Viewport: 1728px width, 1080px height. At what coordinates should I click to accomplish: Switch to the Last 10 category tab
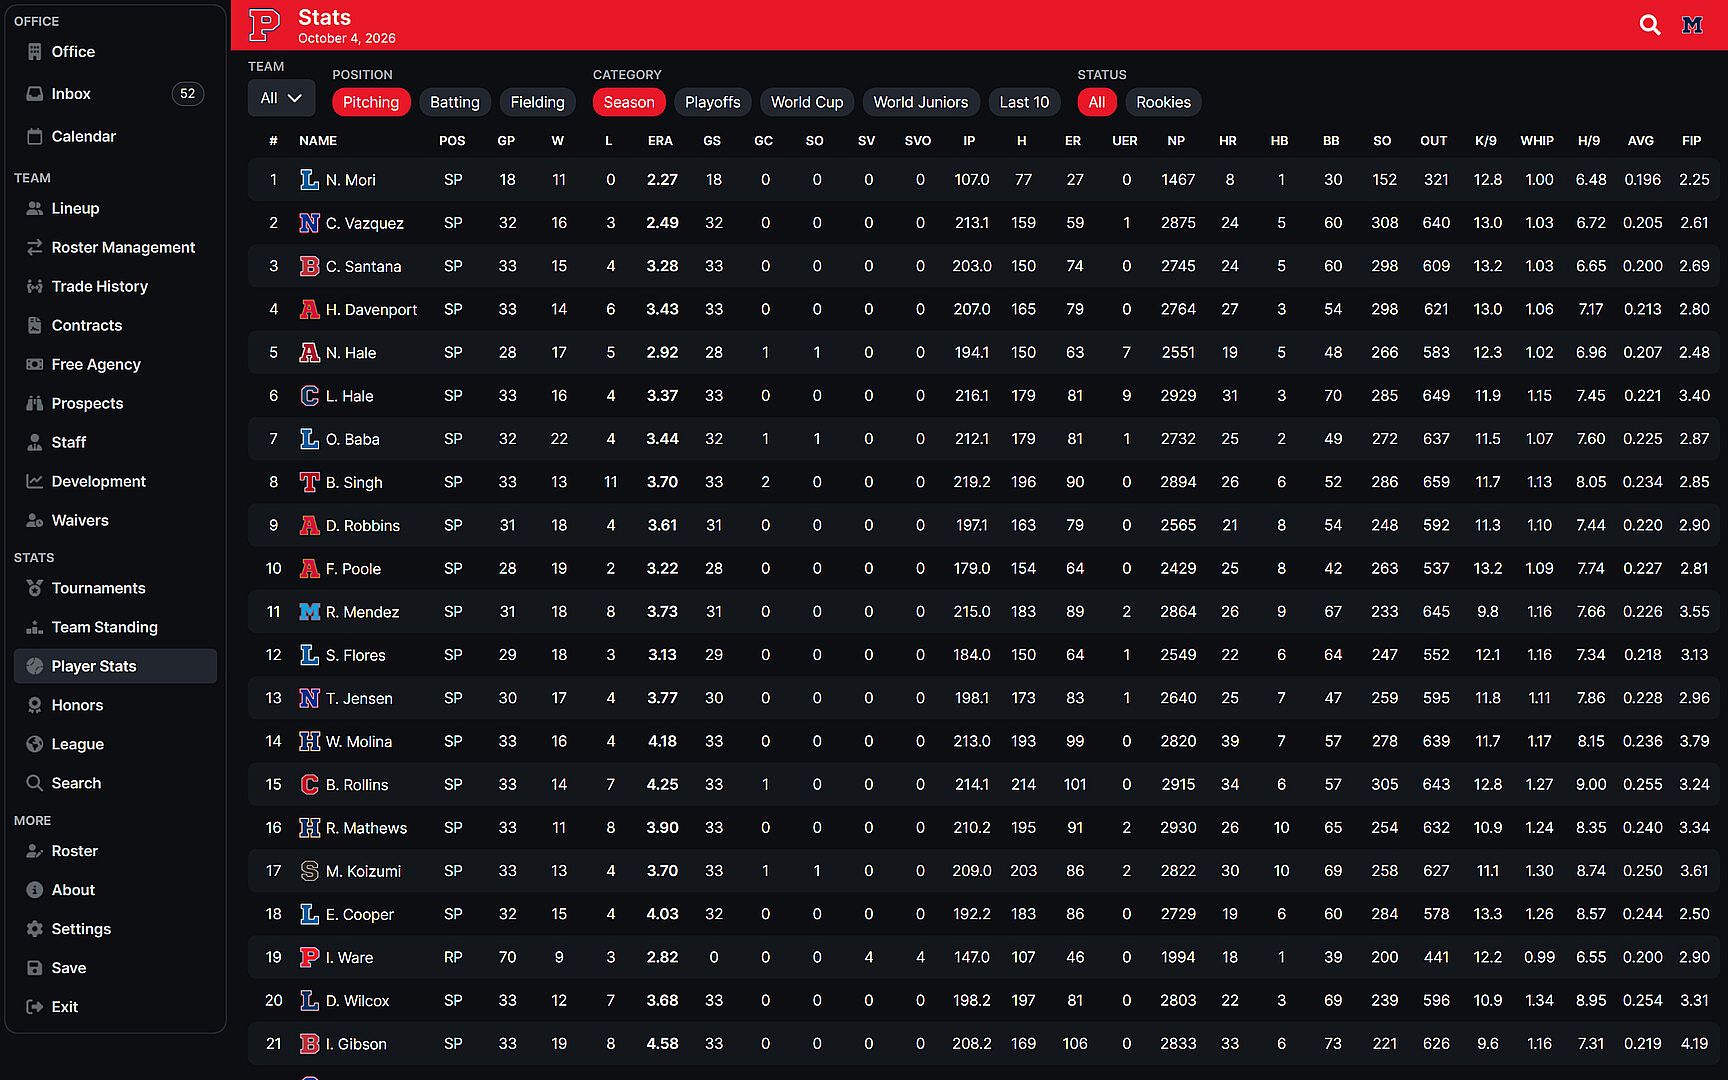click(x=1024, y=102)
